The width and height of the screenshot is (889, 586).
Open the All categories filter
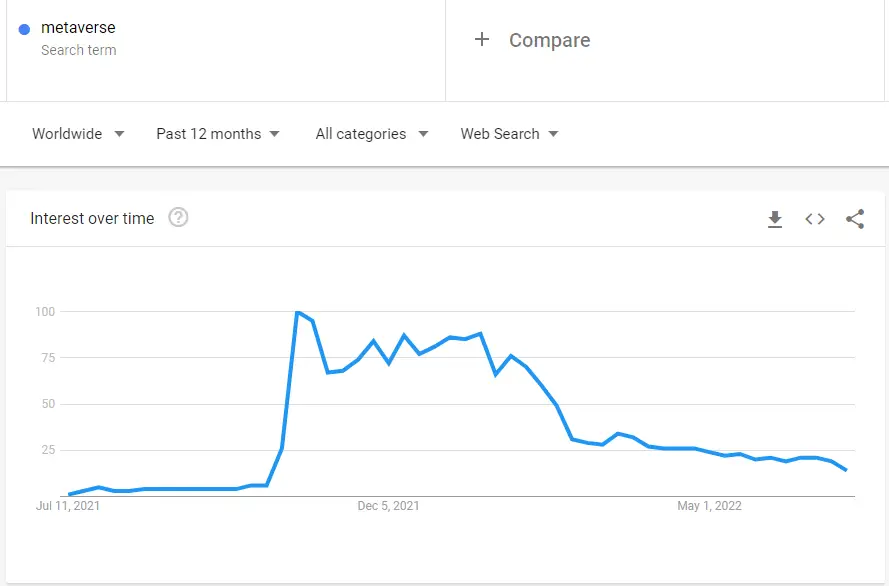click(372, 134)
